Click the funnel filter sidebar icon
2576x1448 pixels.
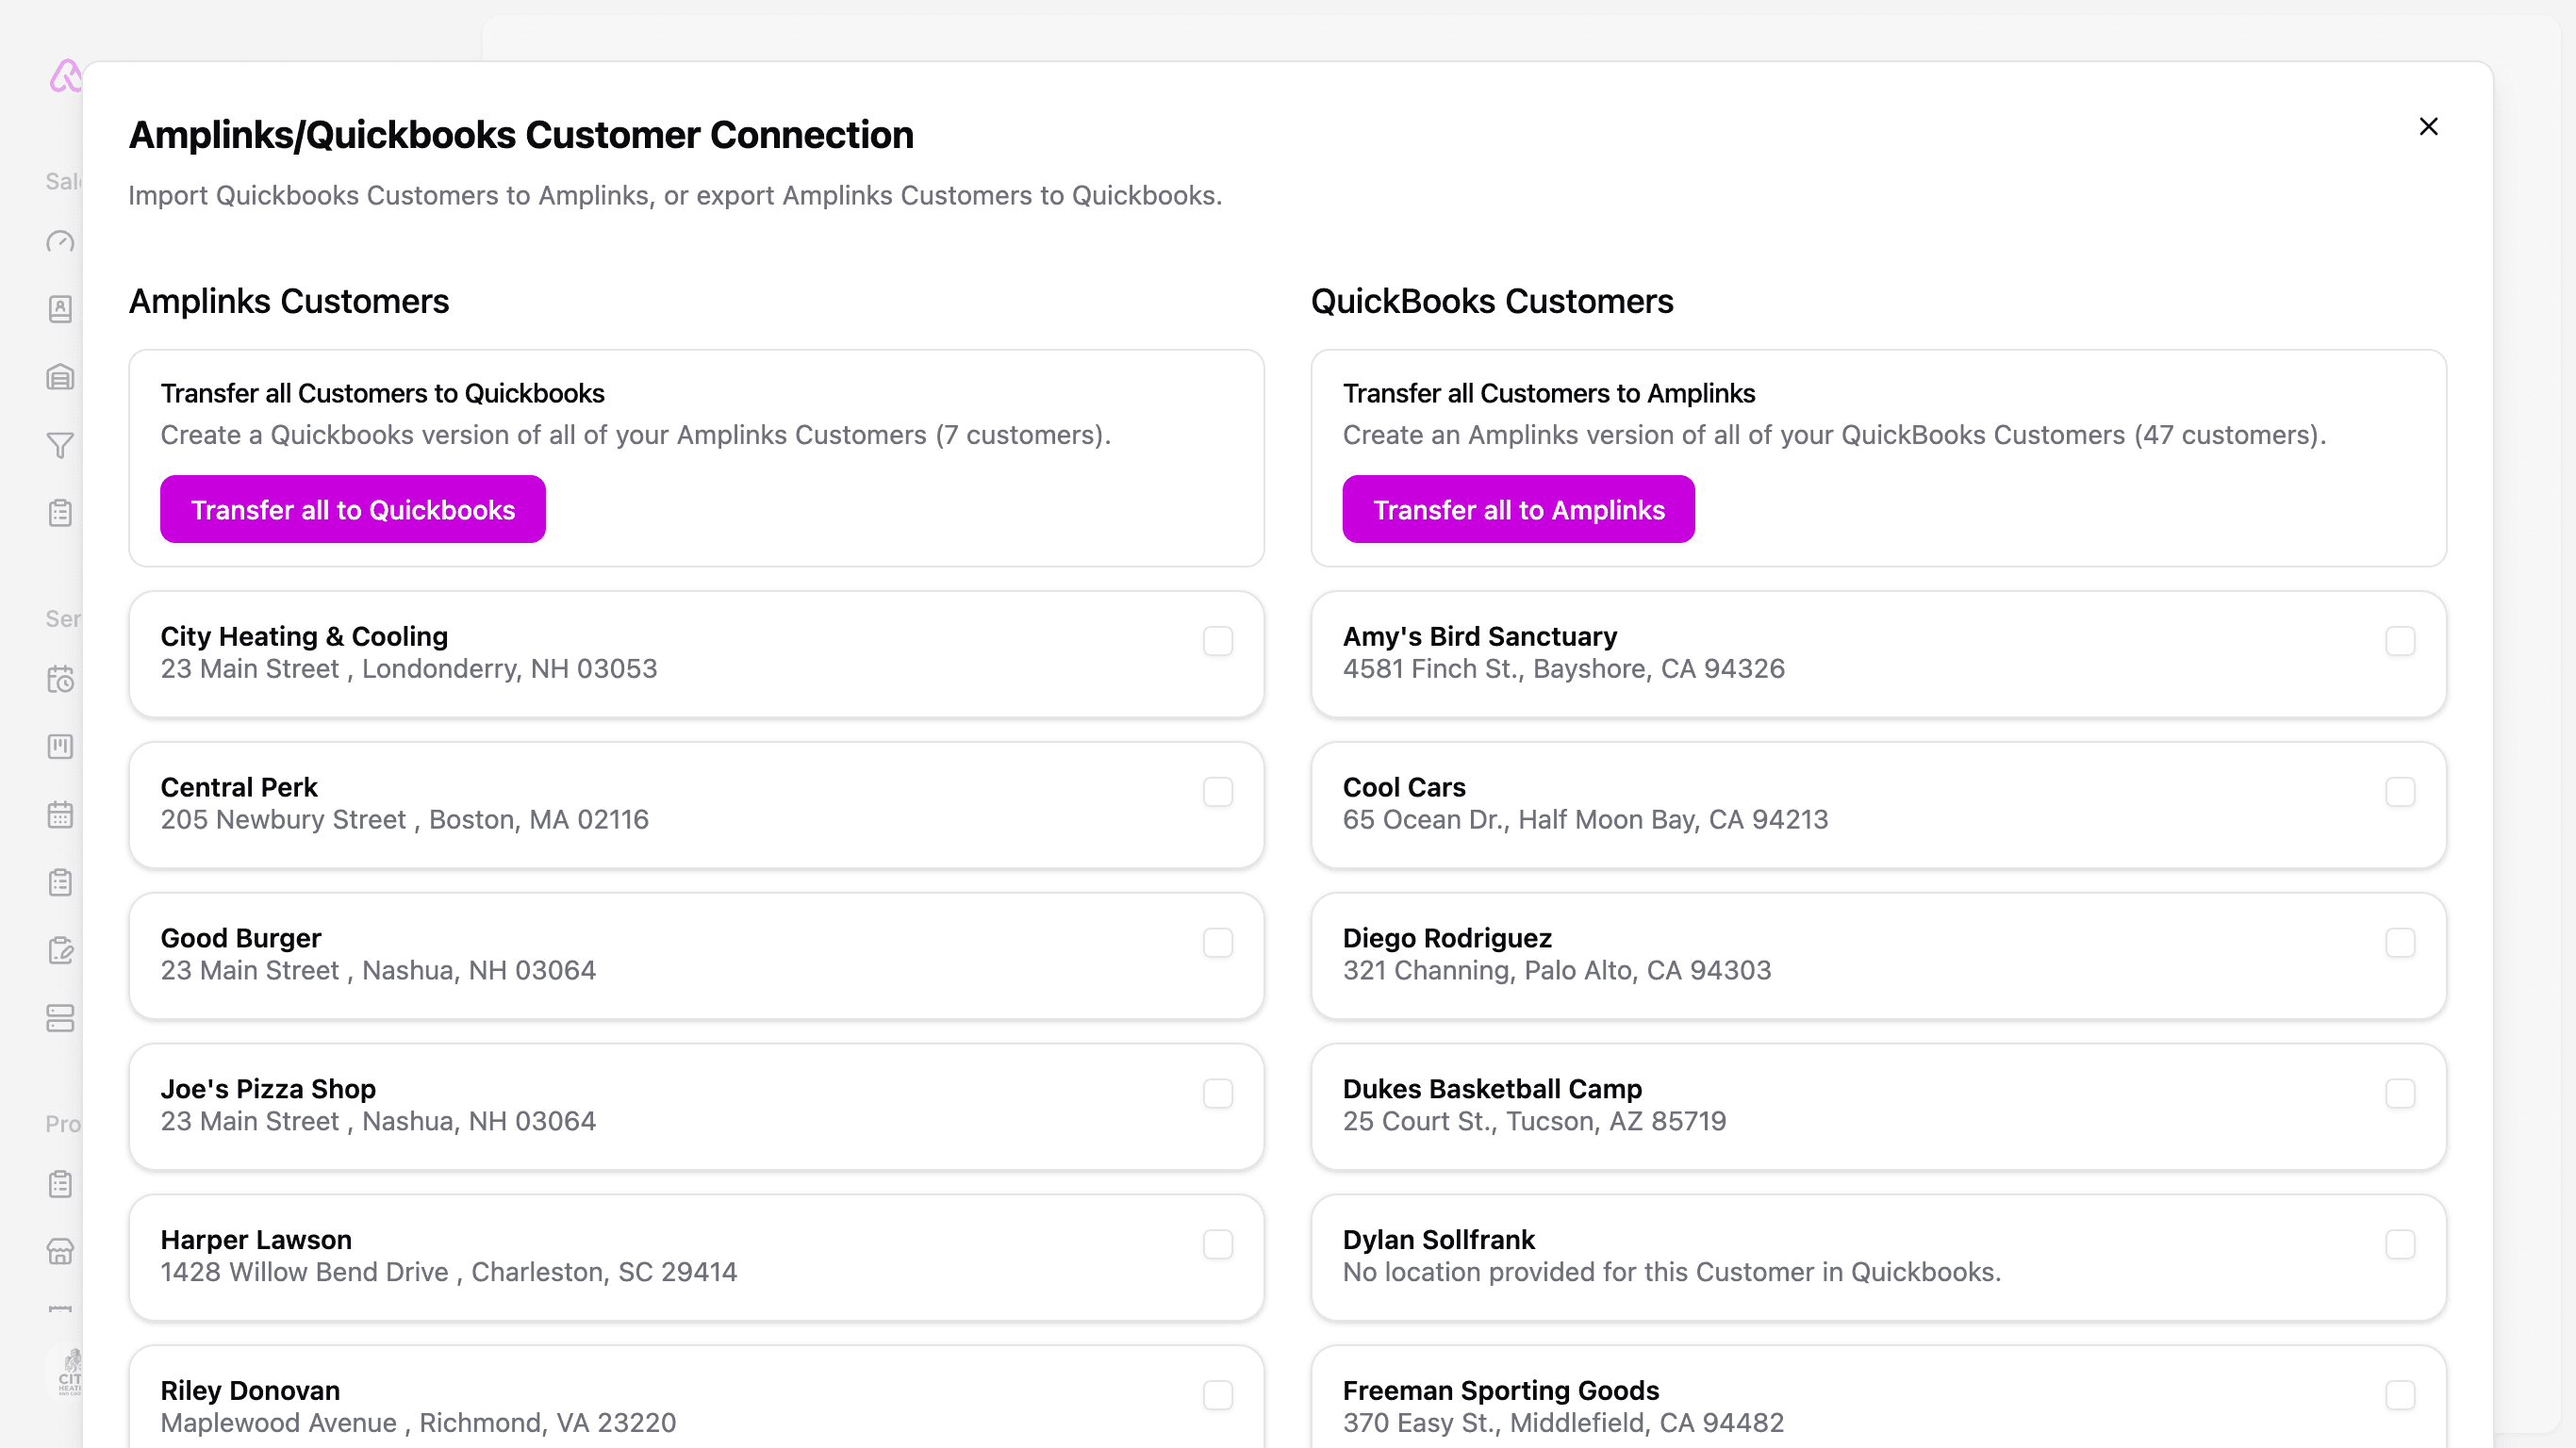[60, 445]
